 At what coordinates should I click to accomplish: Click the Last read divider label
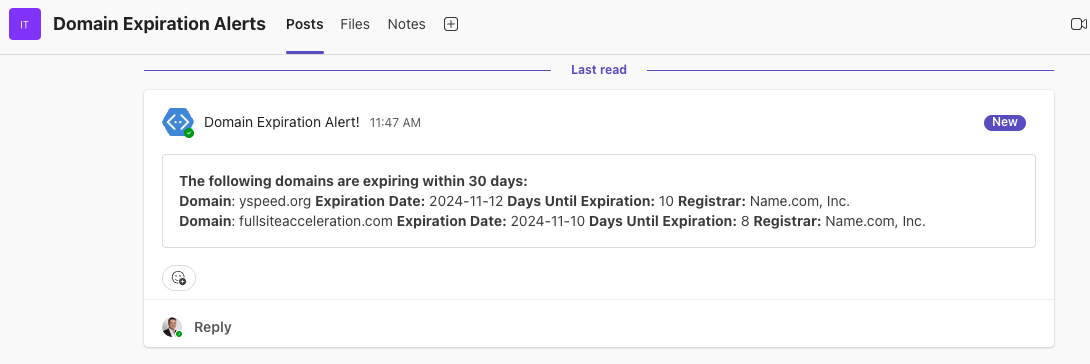(599, 70)
